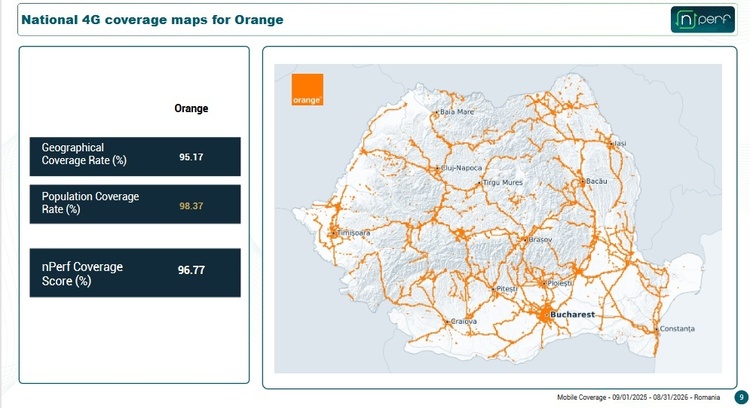Click the Orange brand logo on map
The height and width of the screenshot is (408, 750).
pos(307,89)
